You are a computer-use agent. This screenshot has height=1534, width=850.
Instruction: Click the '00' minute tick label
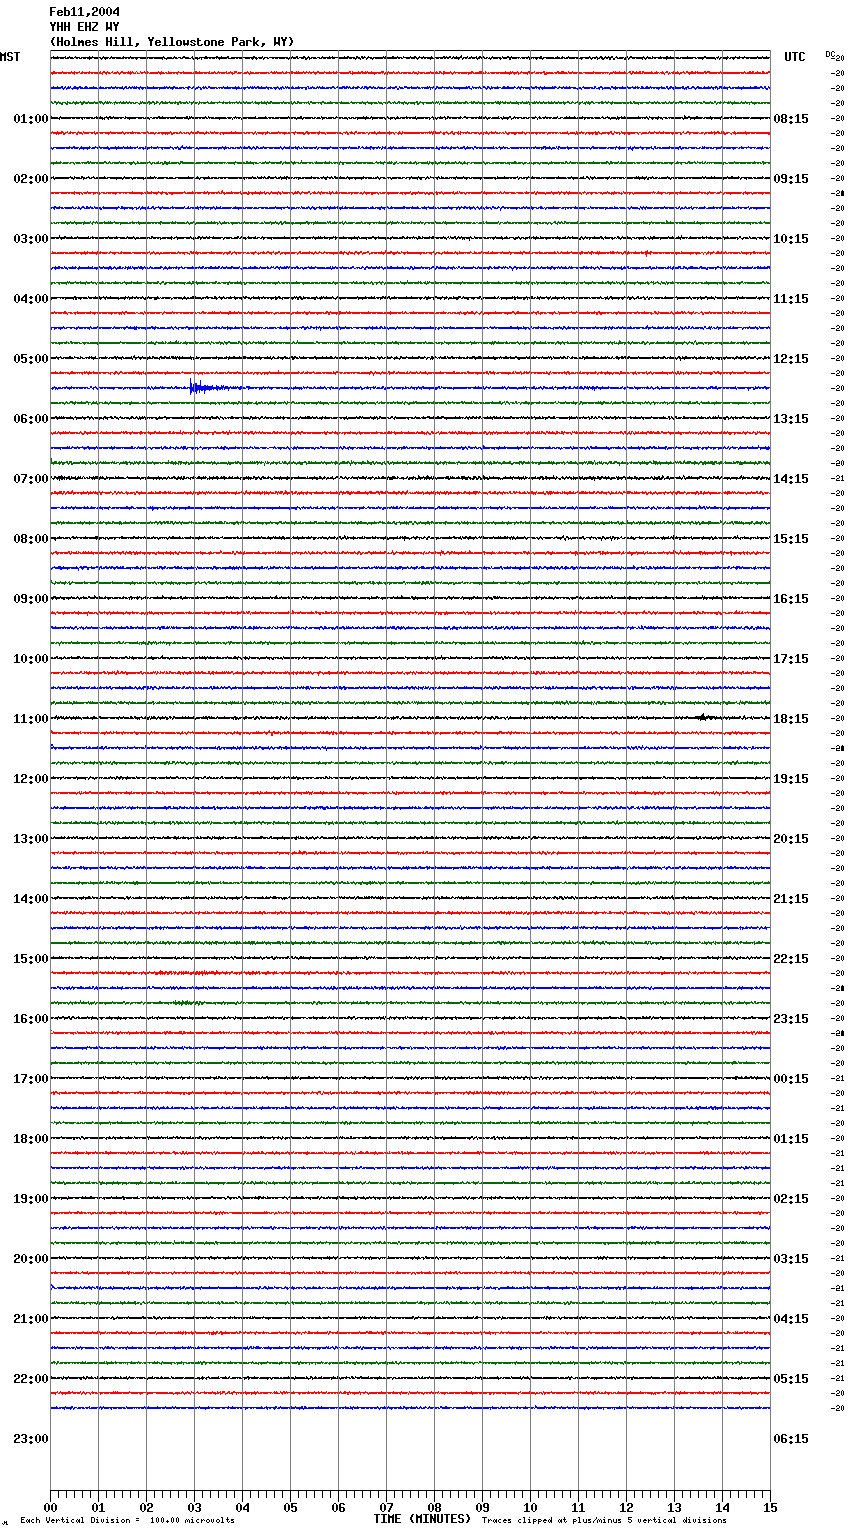(50, 1507)
